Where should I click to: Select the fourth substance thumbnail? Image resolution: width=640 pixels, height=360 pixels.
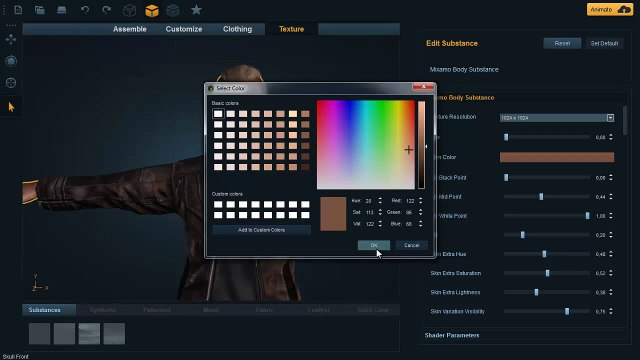114,333
